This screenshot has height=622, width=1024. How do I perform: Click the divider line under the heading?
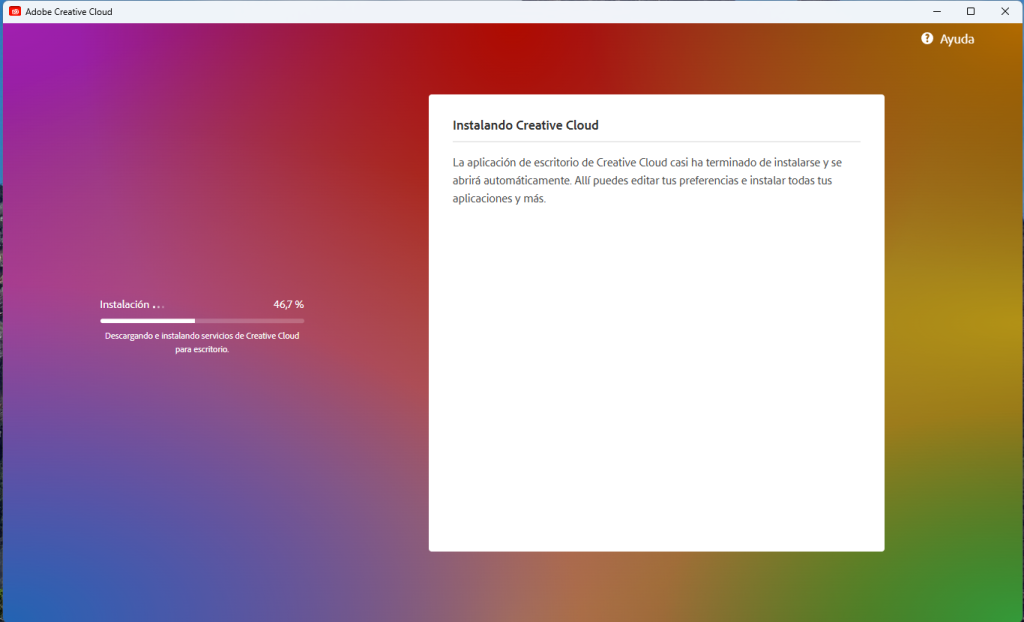click(656, 142)
